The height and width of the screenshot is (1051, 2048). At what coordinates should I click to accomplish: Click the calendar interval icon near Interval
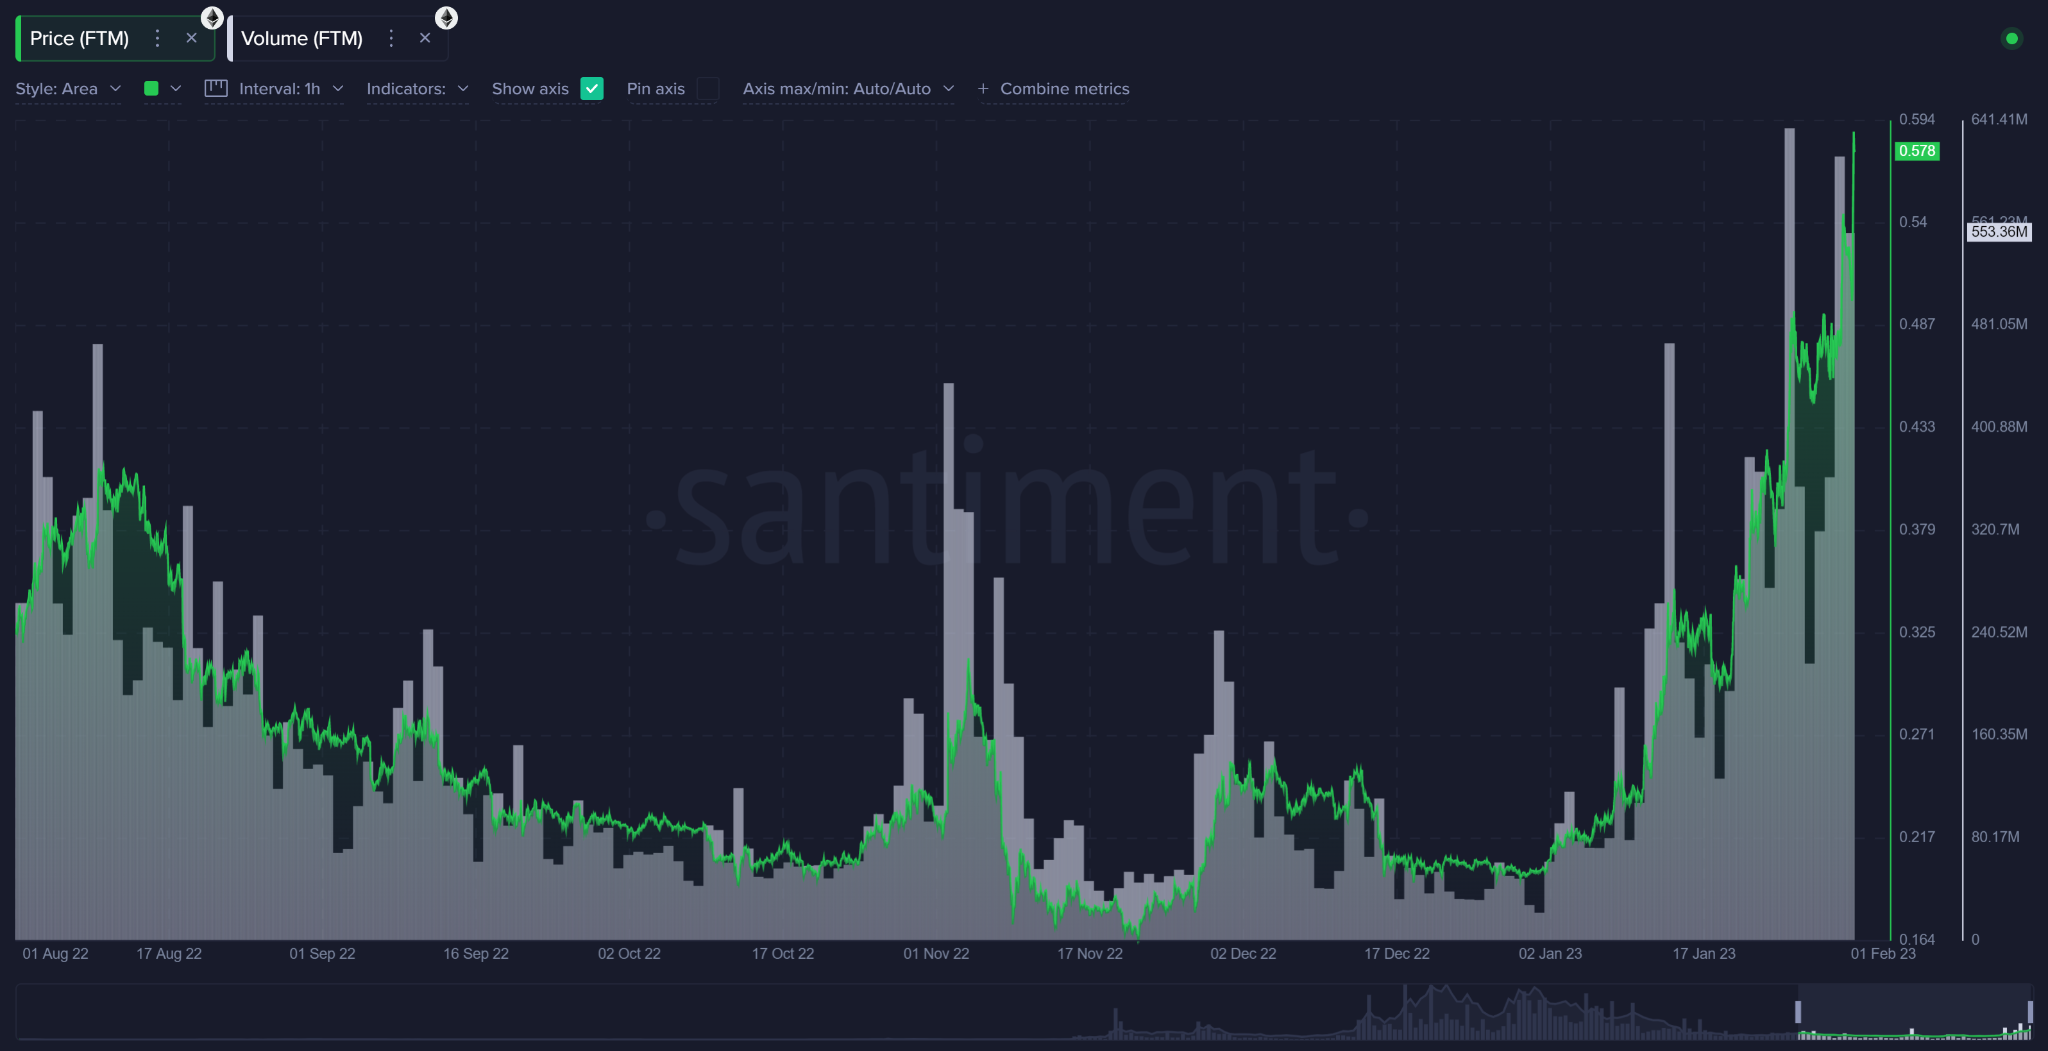click(216, 88)
